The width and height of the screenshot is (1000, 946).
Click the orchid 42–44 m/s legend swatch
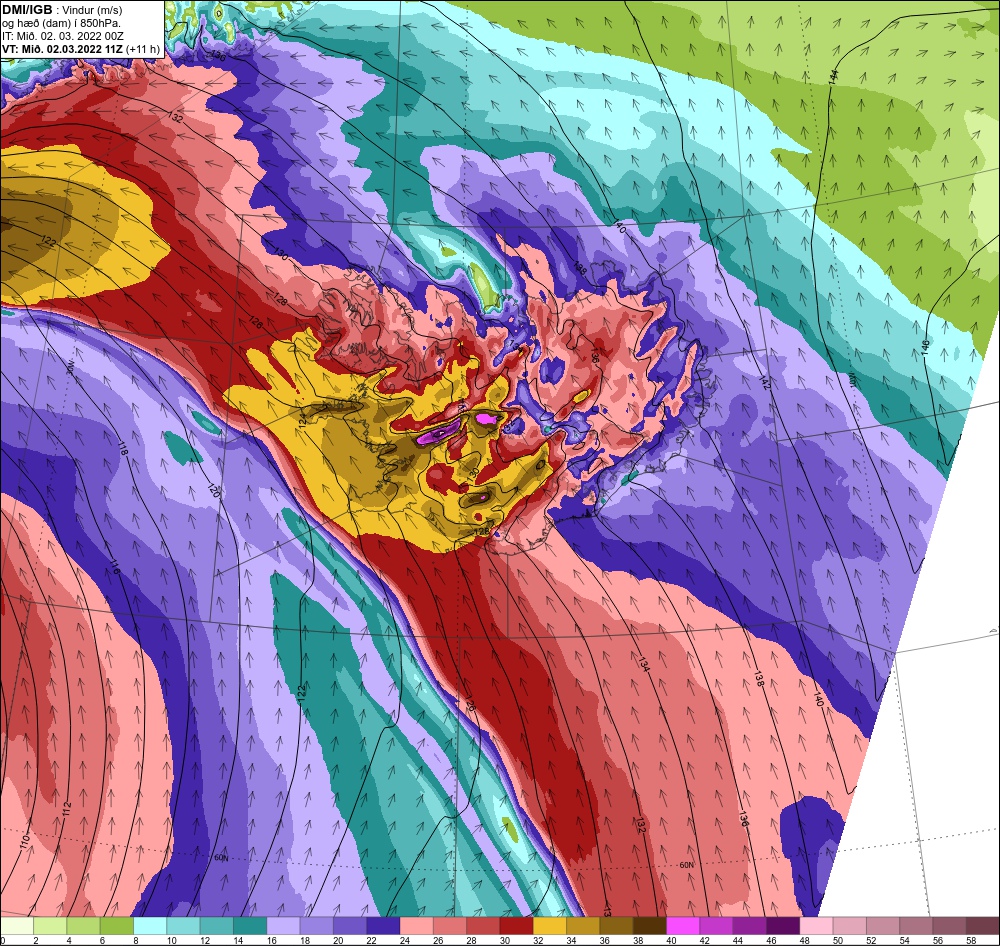tap(716, 926)
